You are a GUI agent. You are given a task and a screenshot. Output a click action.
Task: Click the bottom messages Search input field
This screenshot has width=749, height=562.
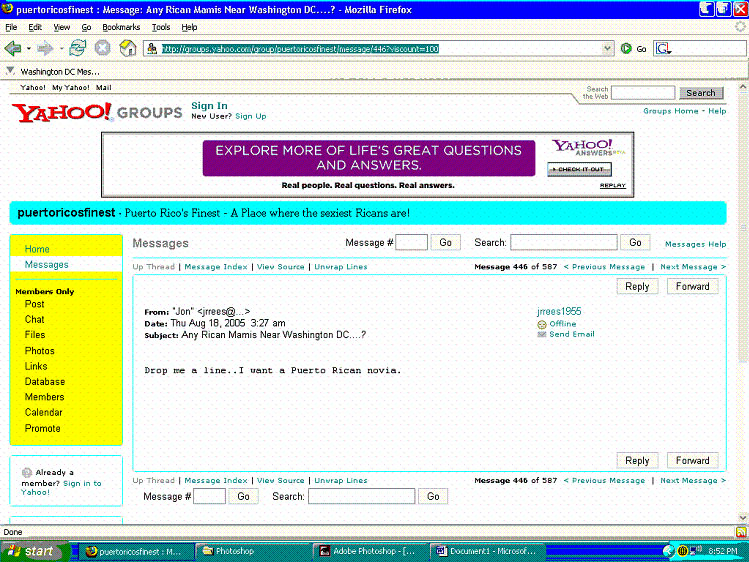pos(362,496)
